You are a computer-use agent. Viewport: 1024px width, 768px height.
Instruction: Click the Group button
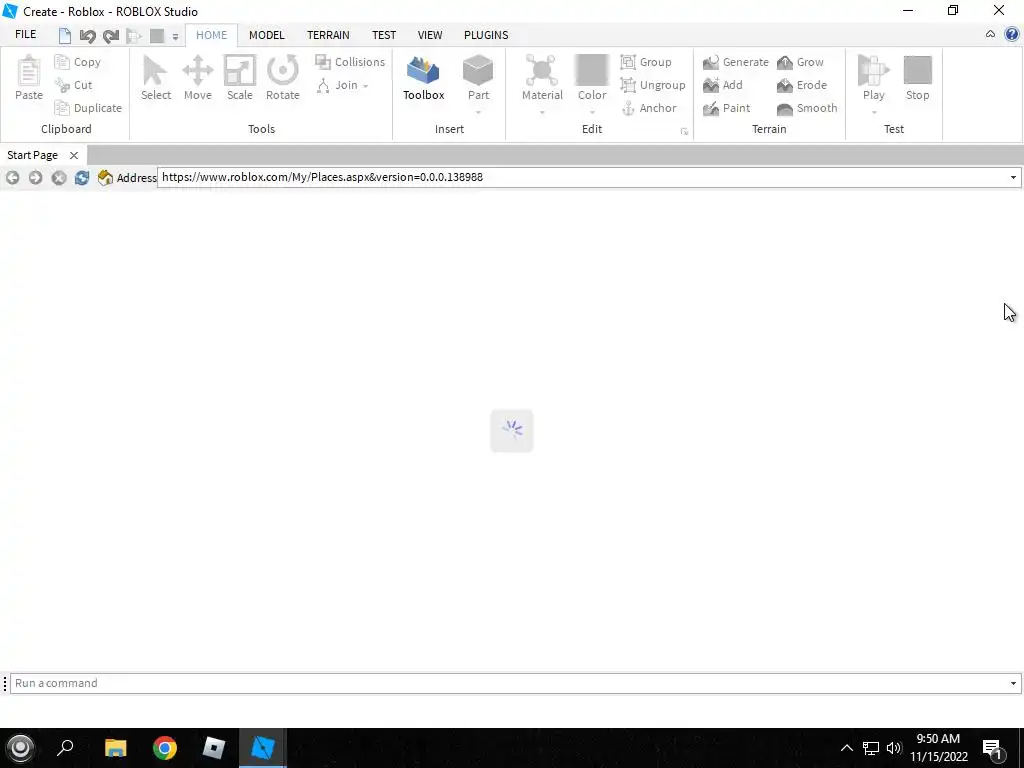coord(646,62)
